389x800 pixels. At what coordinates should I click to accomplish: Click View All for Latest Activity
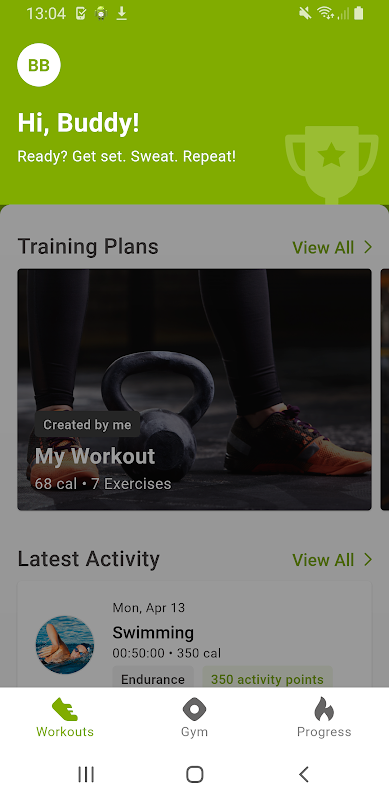click(x=323, y=560)
